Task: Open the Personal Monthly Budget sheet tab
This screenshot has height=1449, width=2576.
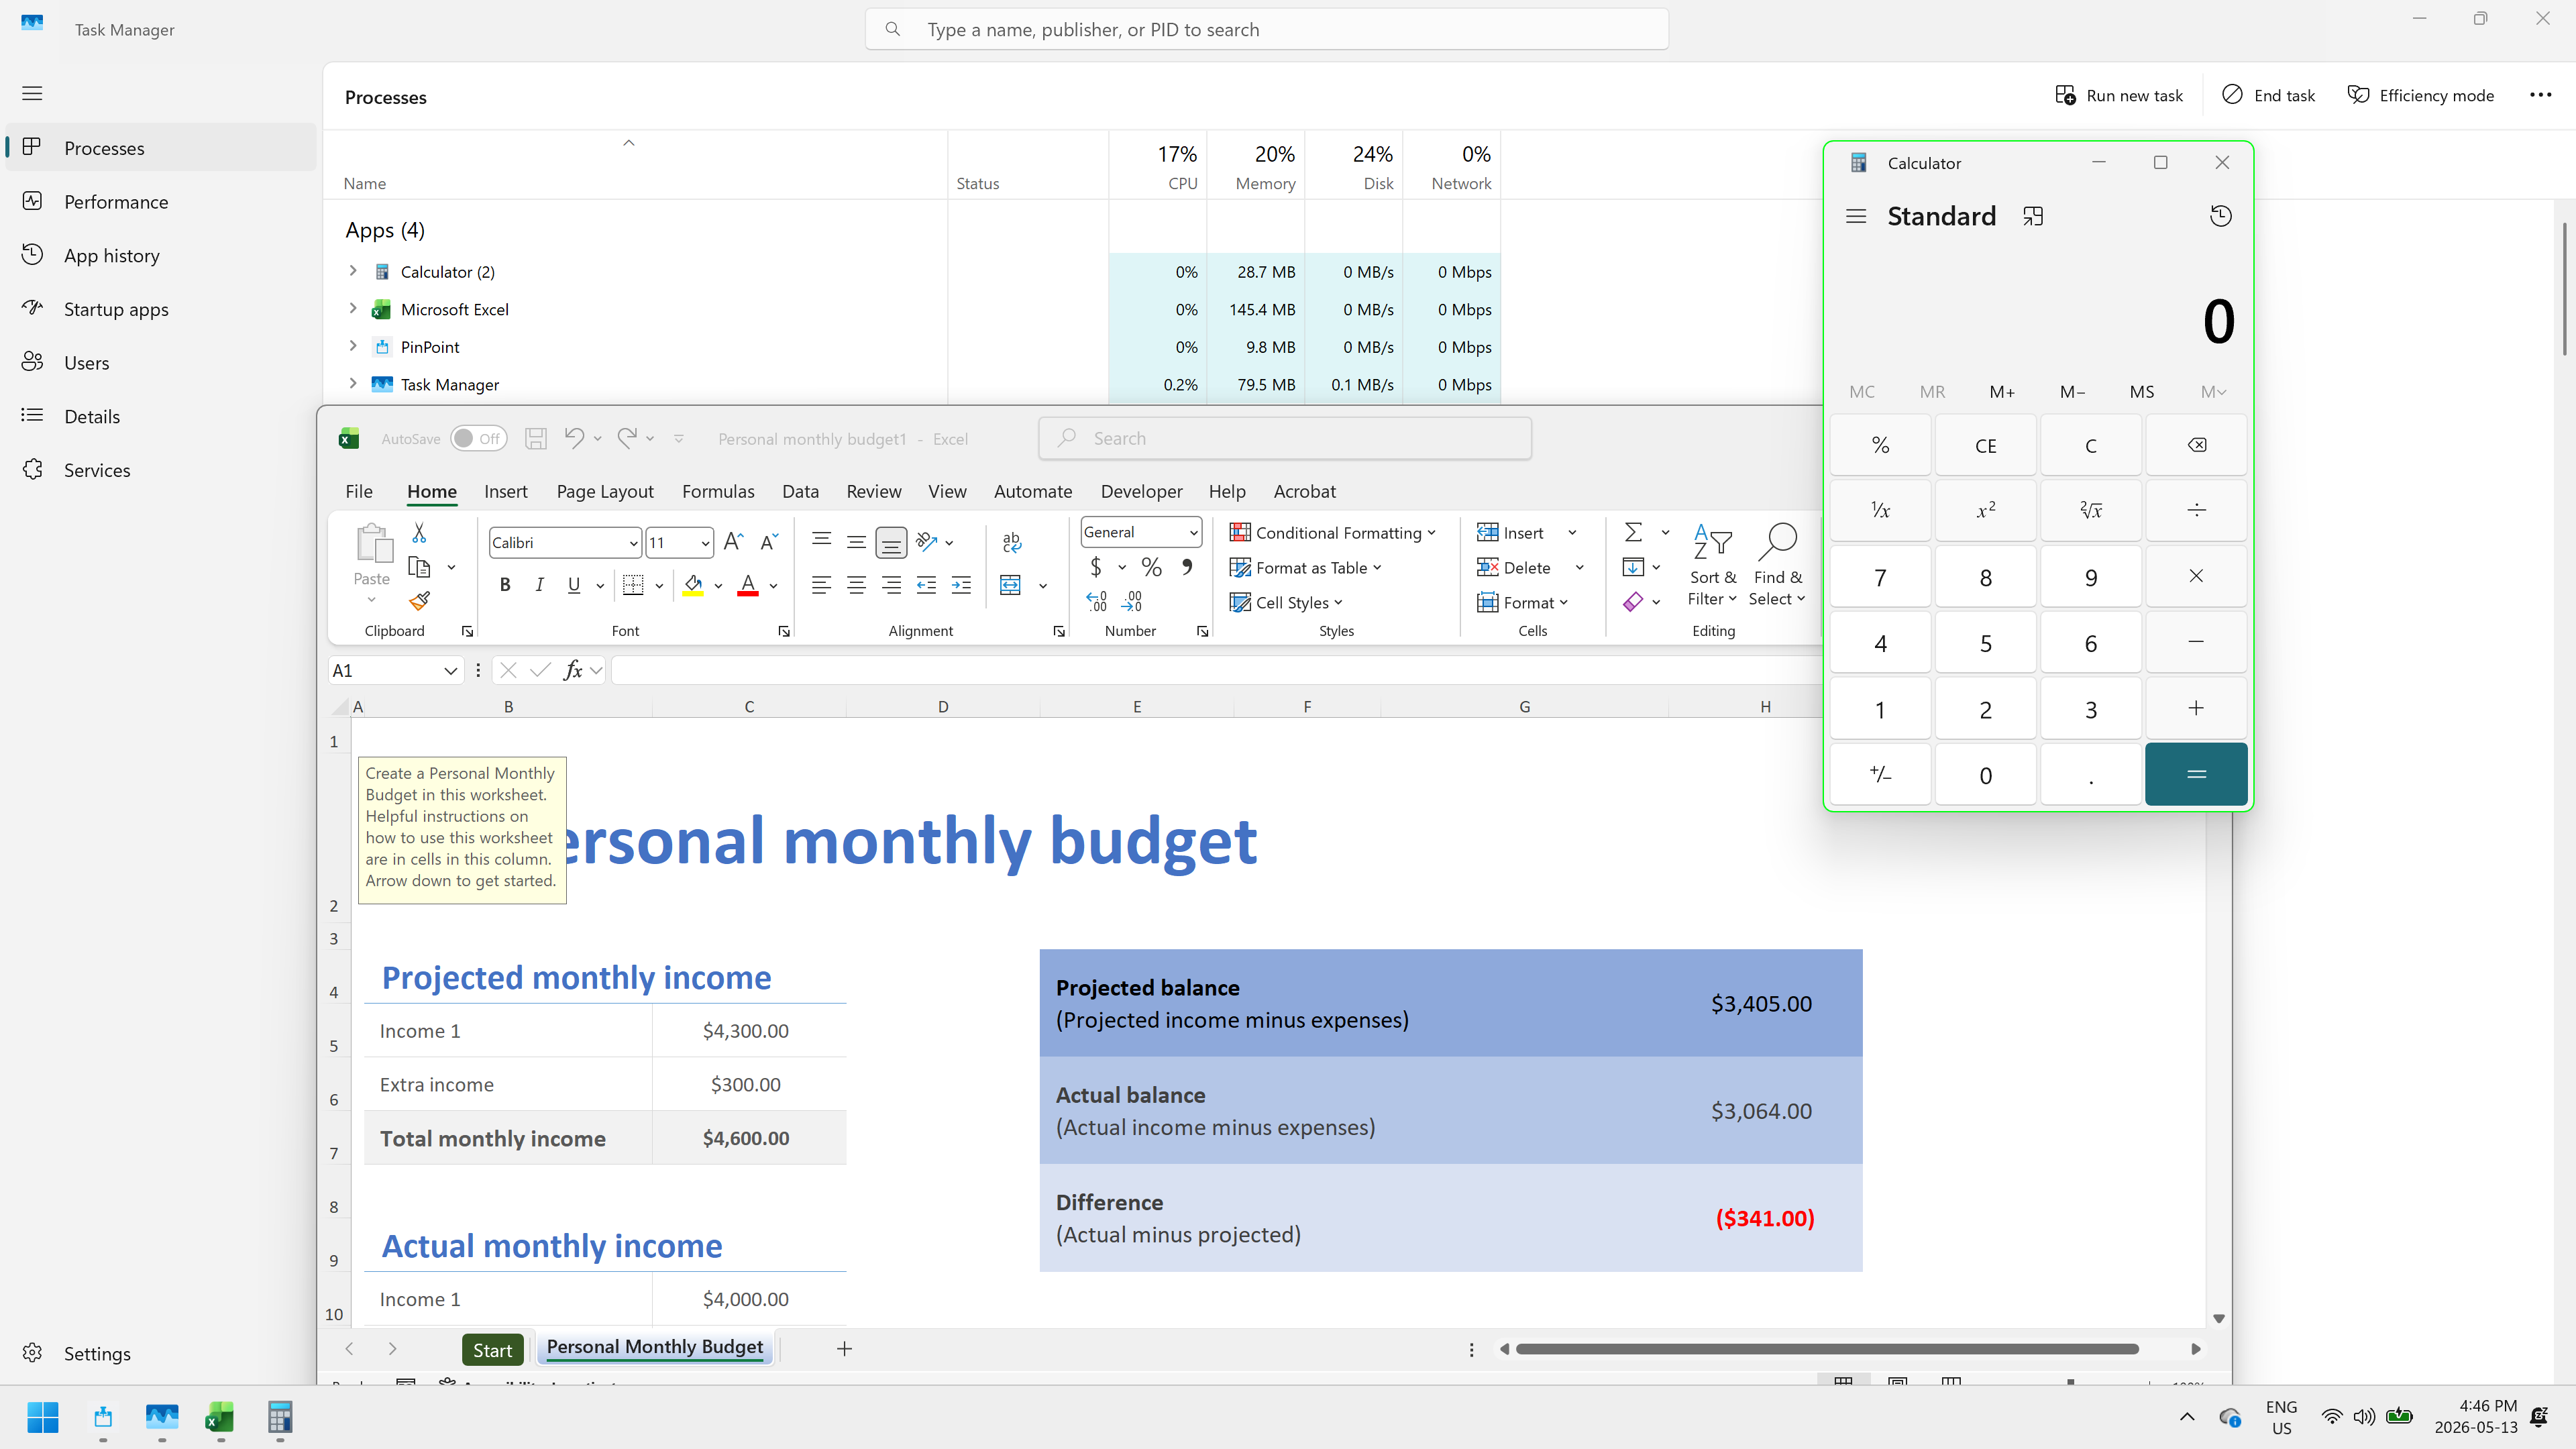Action: click(654, 1347)
